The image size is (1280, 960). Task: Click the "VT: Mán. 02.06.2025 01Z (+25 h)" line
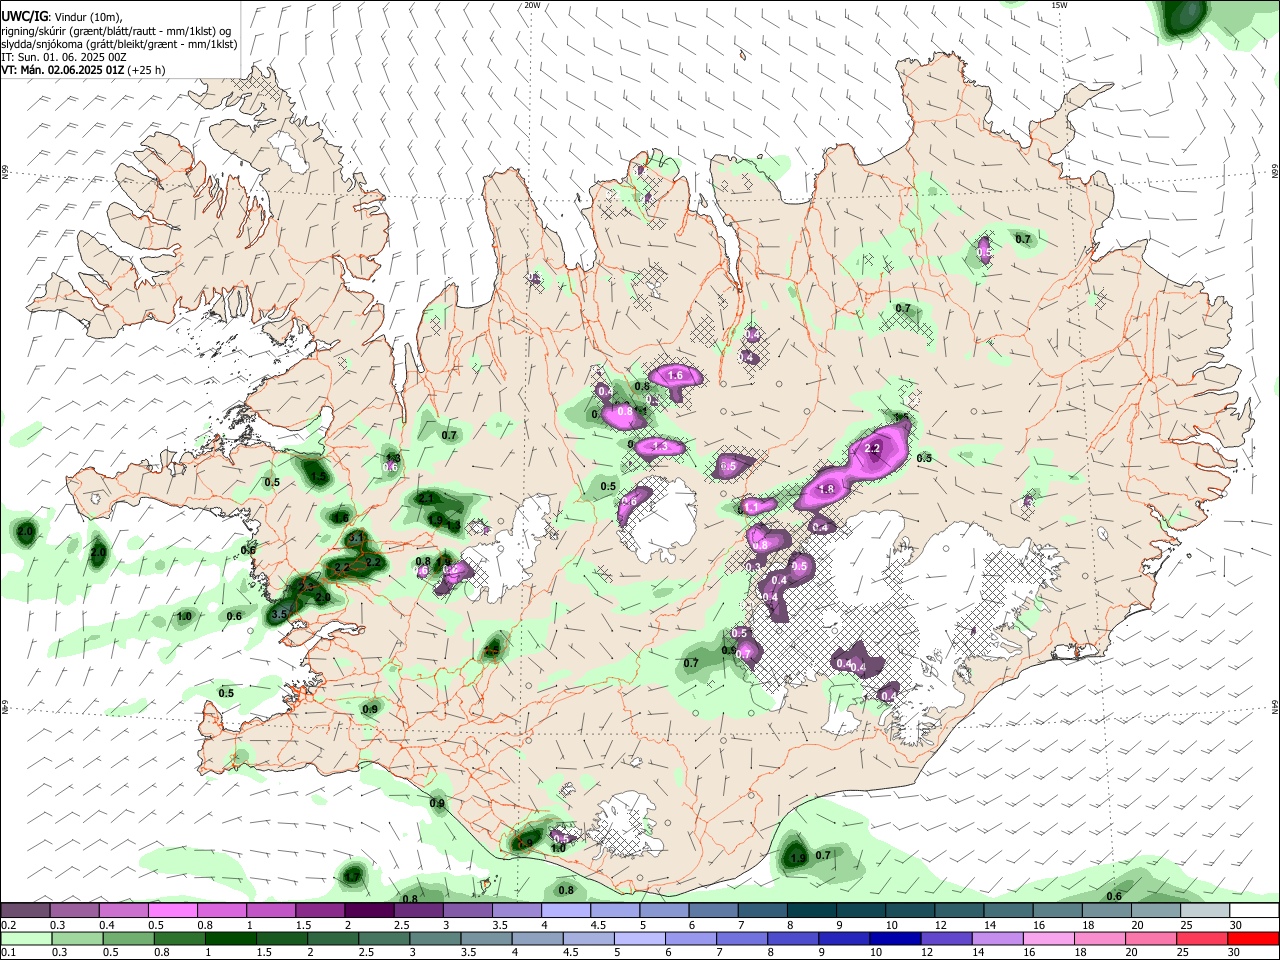(x=83, y=70)
